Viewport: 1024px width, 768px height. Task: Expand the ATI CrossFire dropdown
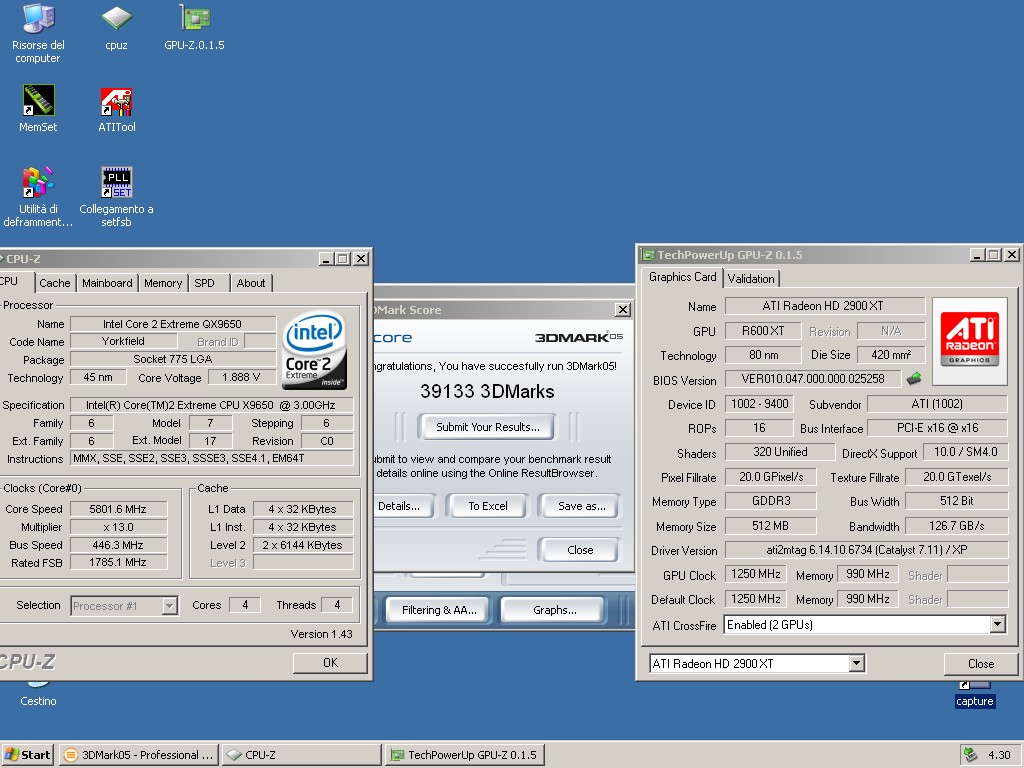[x=997, y=625]
